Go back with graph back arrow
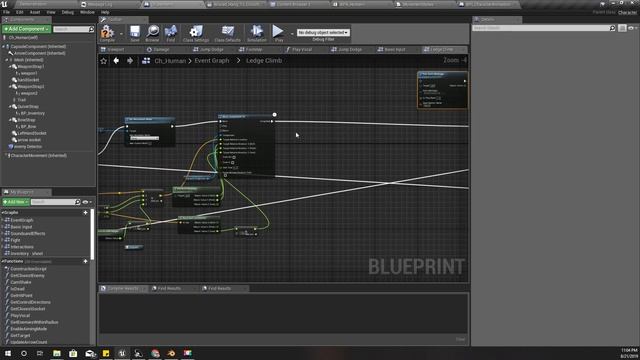Screen dimensions: 640x360 [116, 60]
